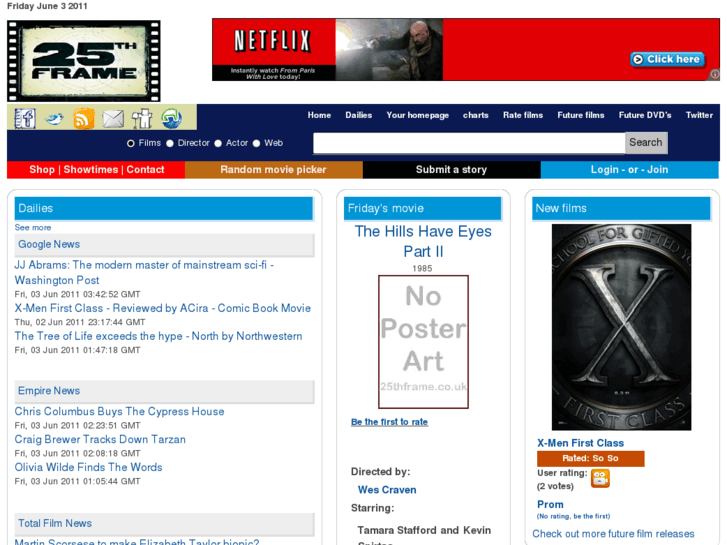This screenshot has height=545, width=727.
Task: Open Empire News section heading
Action: (49, 391)
